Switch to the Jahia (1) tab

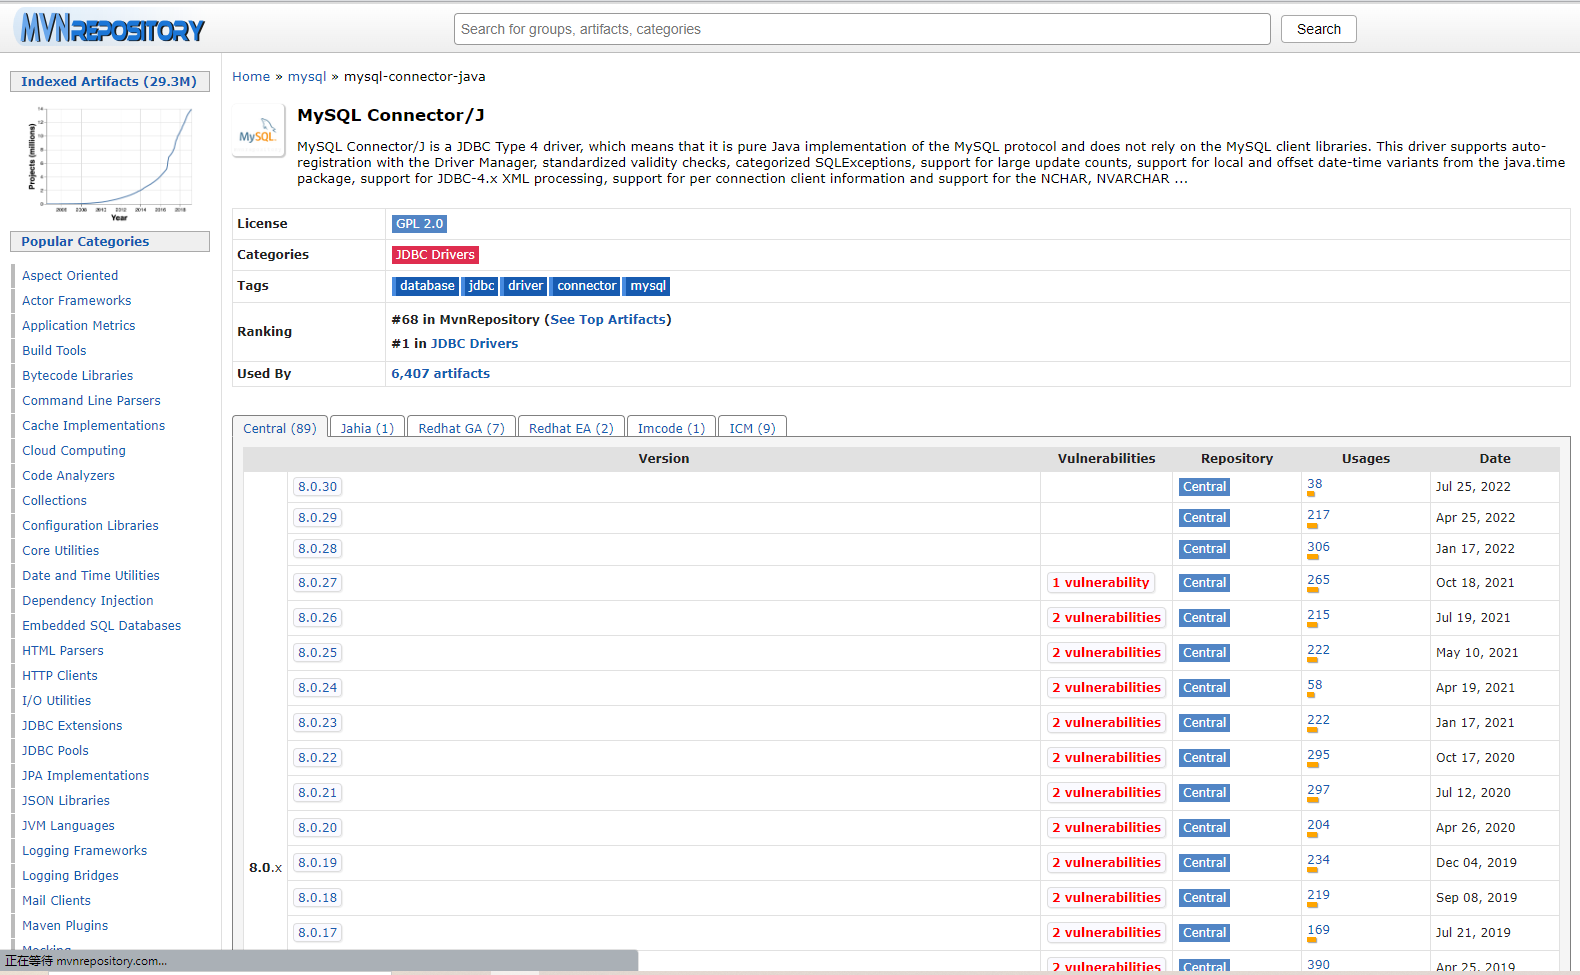(367, 427)
